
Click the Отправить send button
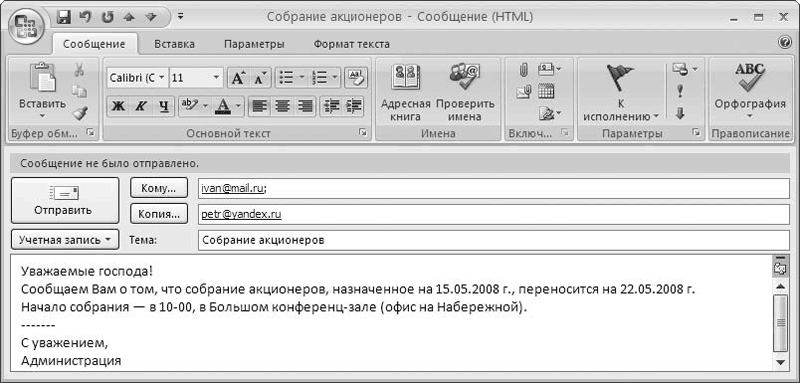(65, 200)
